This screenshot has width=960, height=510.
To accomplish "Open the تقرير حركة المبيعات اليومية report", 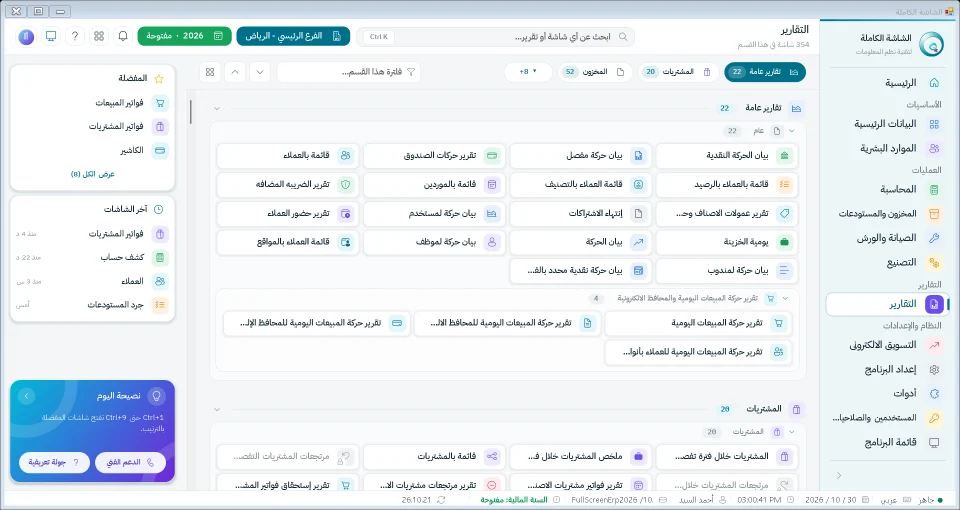I will (698, 323).
